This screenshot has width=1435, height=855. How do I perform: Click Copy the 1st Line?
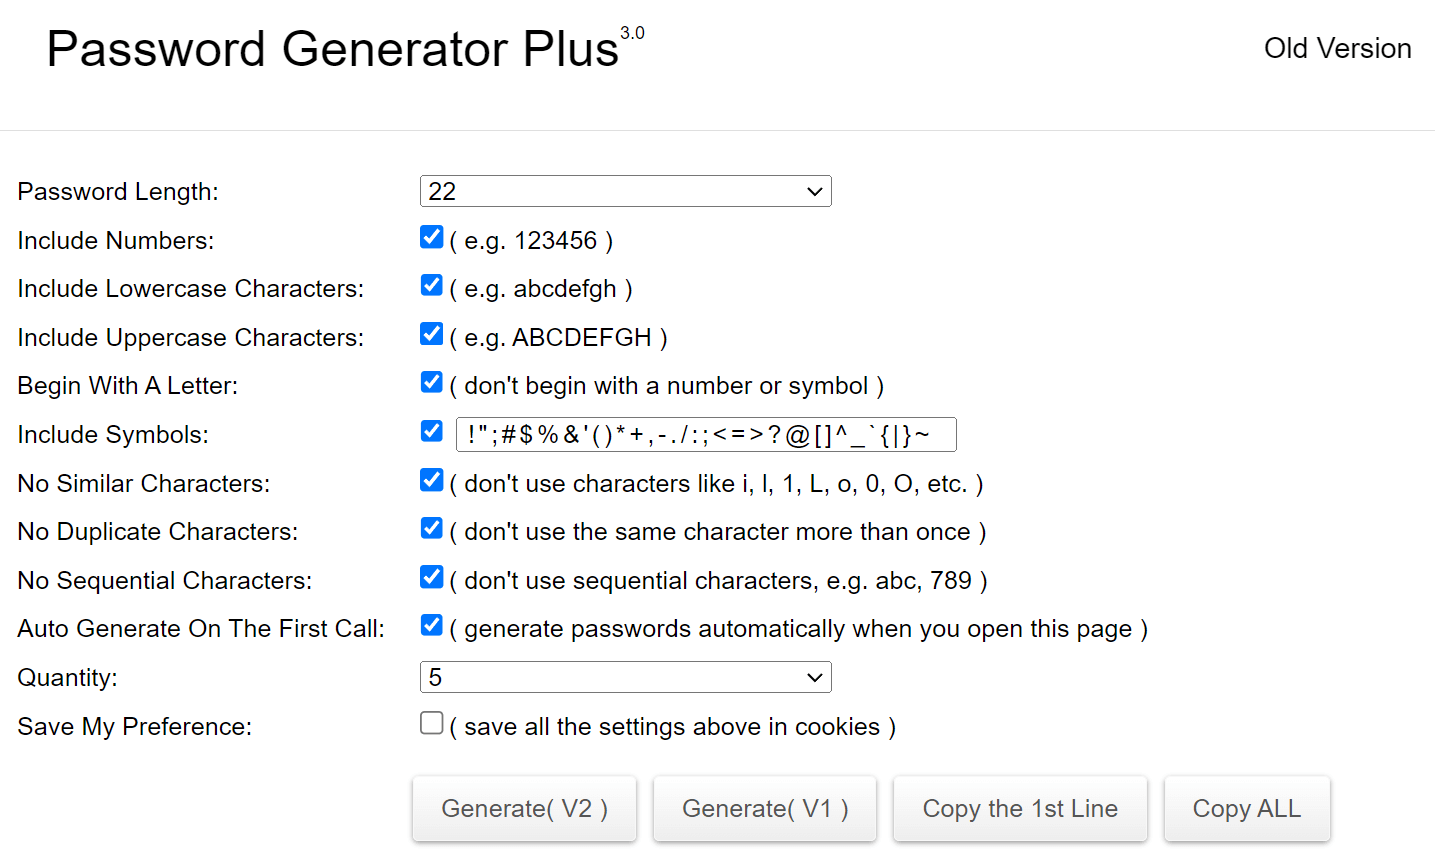pyautogui.click(x=1020, y=808)
